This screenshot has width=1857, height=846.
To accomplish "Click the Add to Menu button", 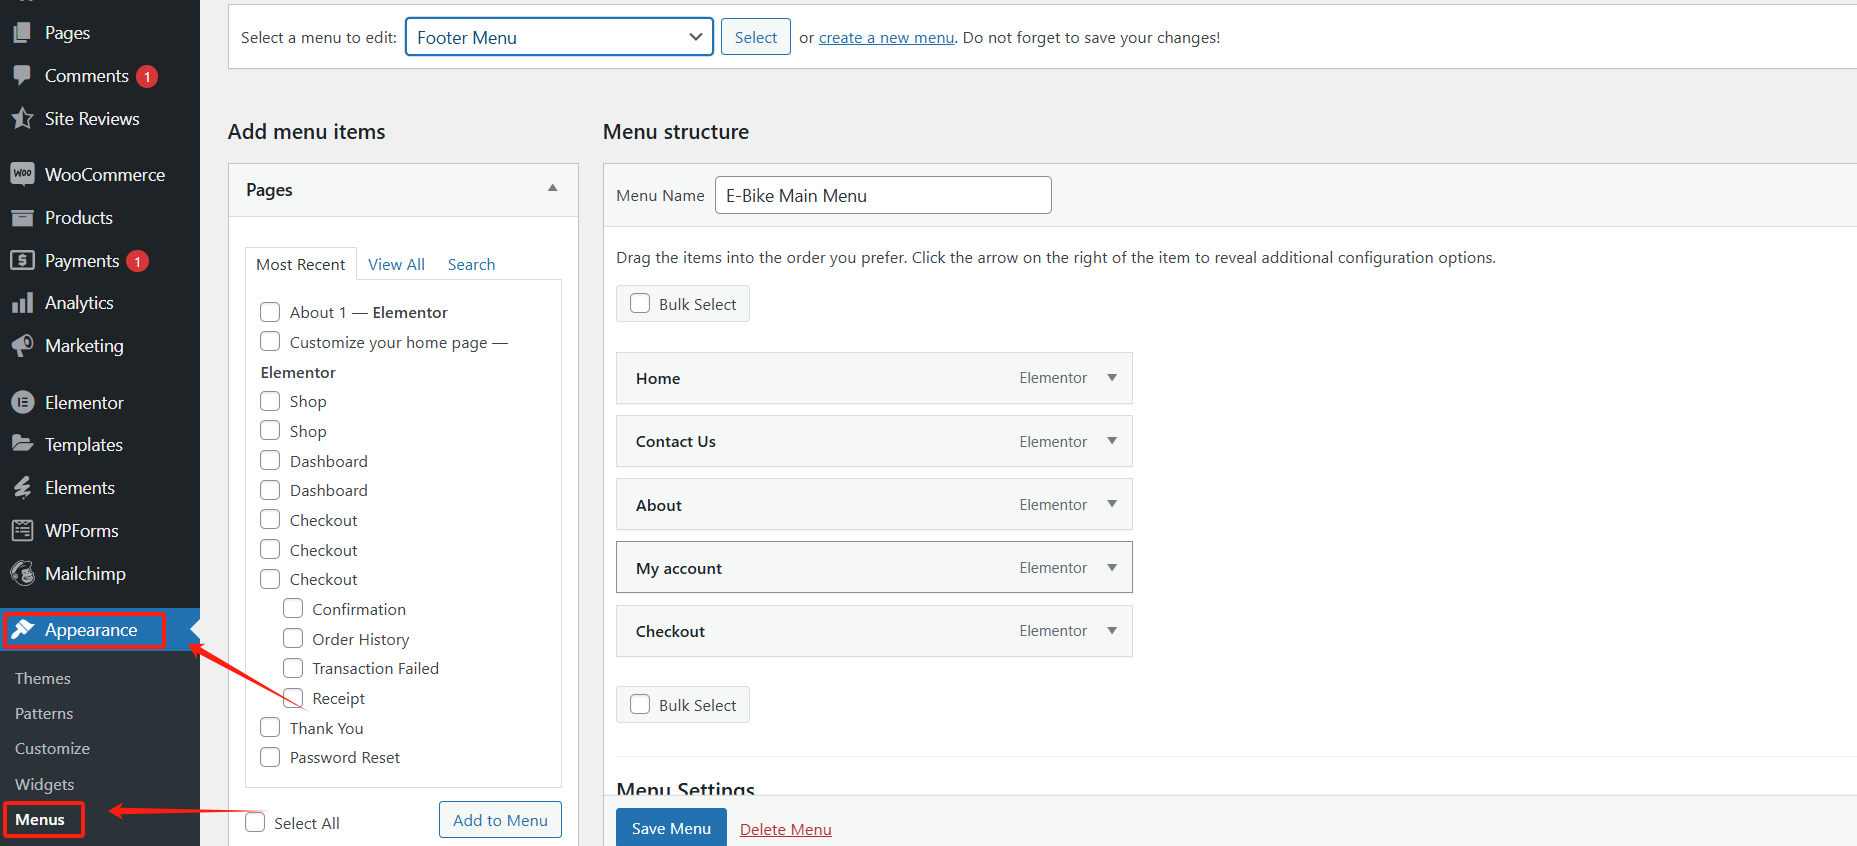I will 500,820.
